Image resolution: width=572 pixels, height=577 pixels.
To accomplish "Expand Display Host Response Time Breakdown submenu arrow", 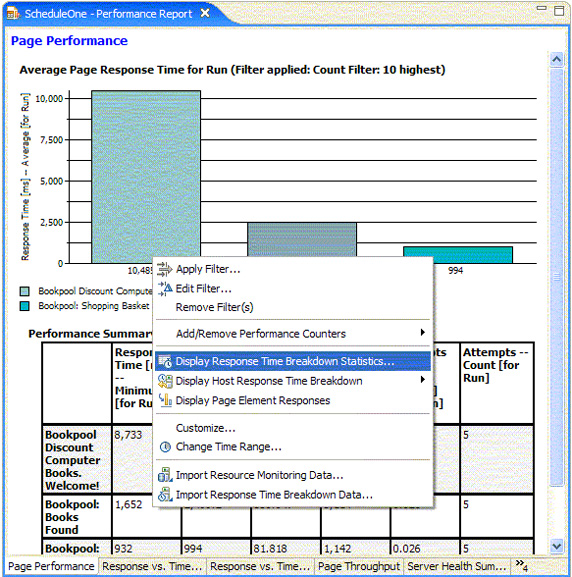I will click(x=423, y=379).
